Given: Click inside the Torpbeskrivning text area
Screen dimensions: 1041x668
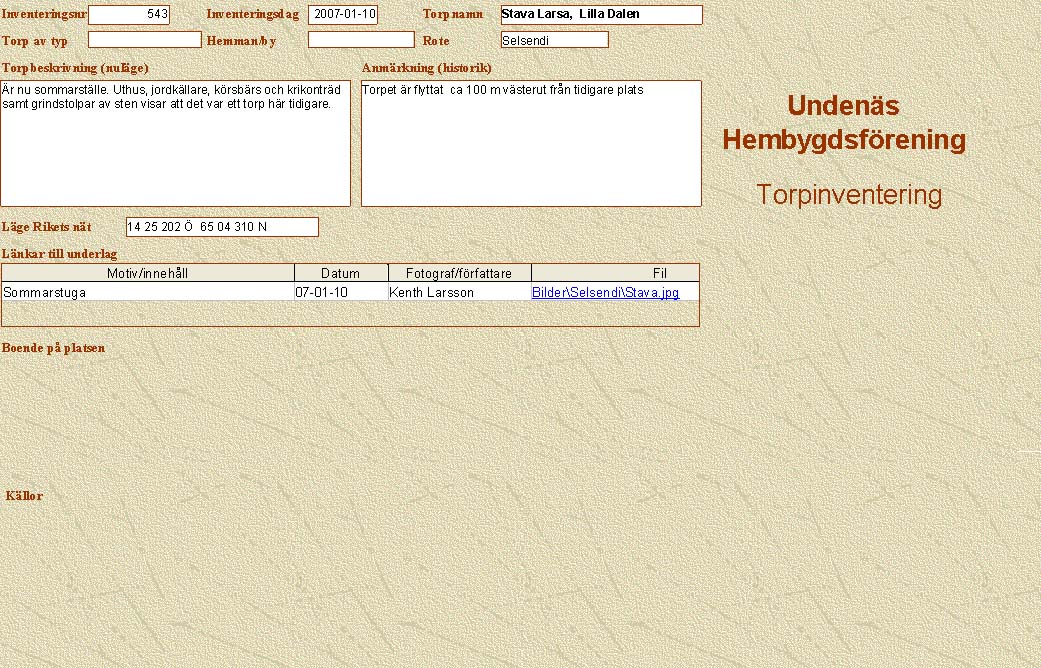Looking at the screenshot, I should (x=175, y=143).
